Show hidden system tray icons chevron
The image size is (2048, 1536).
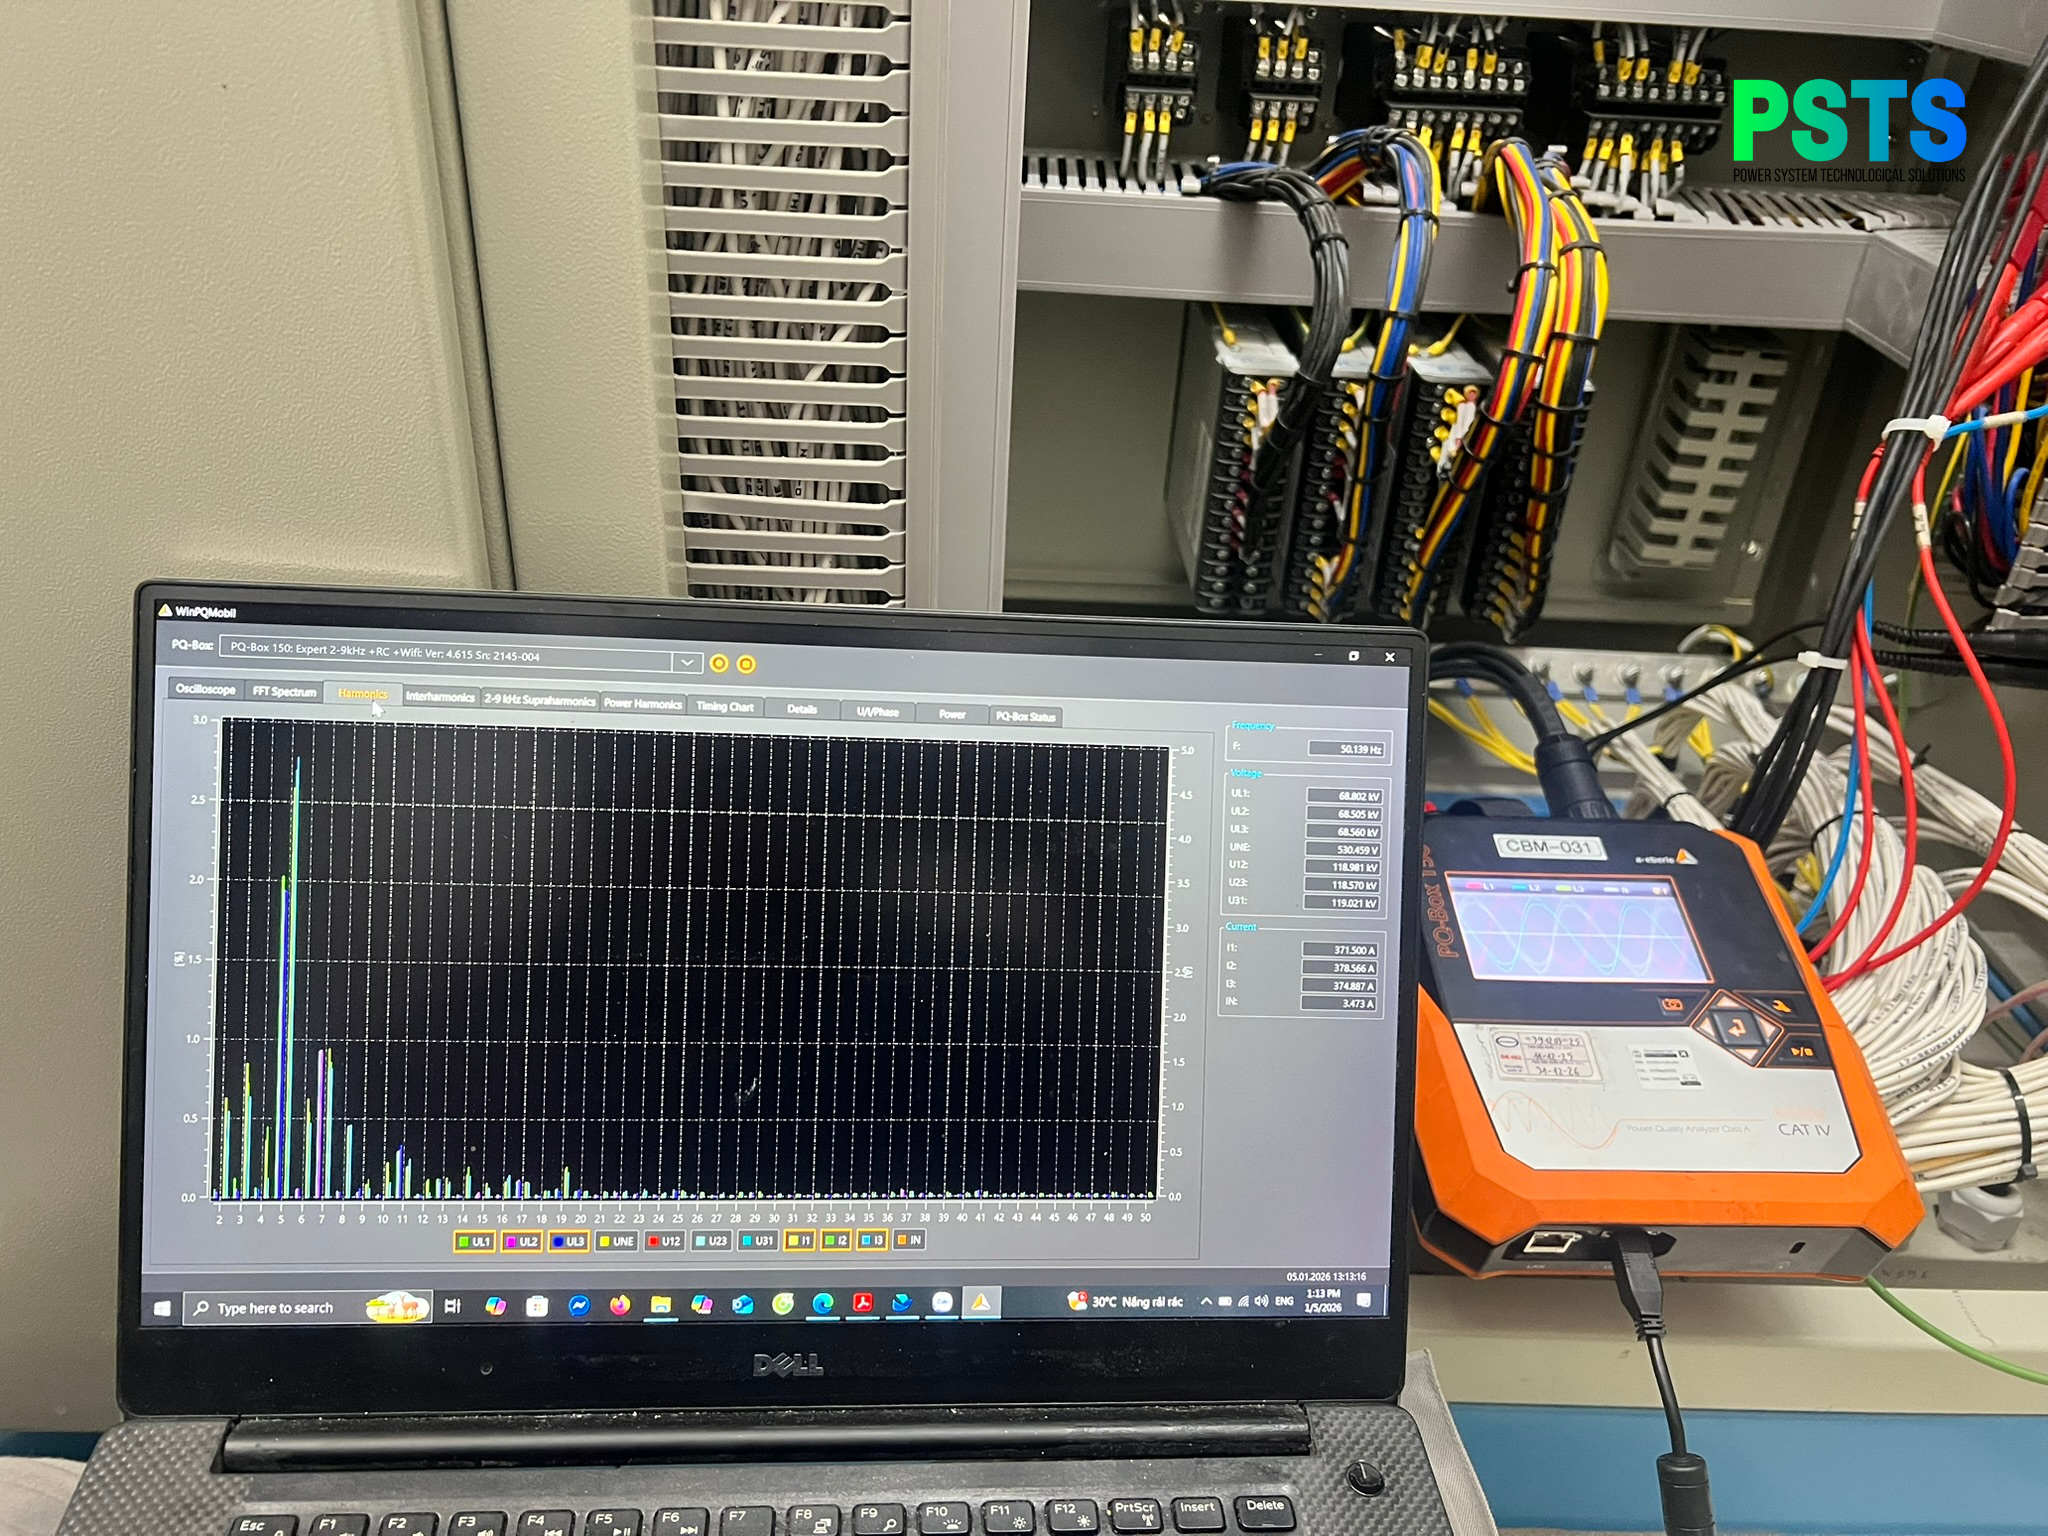1206,1301
